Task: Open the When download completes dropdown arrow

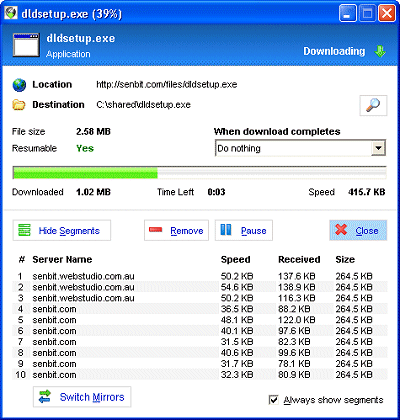Action: pyautogui.click(x=378, y=148)
